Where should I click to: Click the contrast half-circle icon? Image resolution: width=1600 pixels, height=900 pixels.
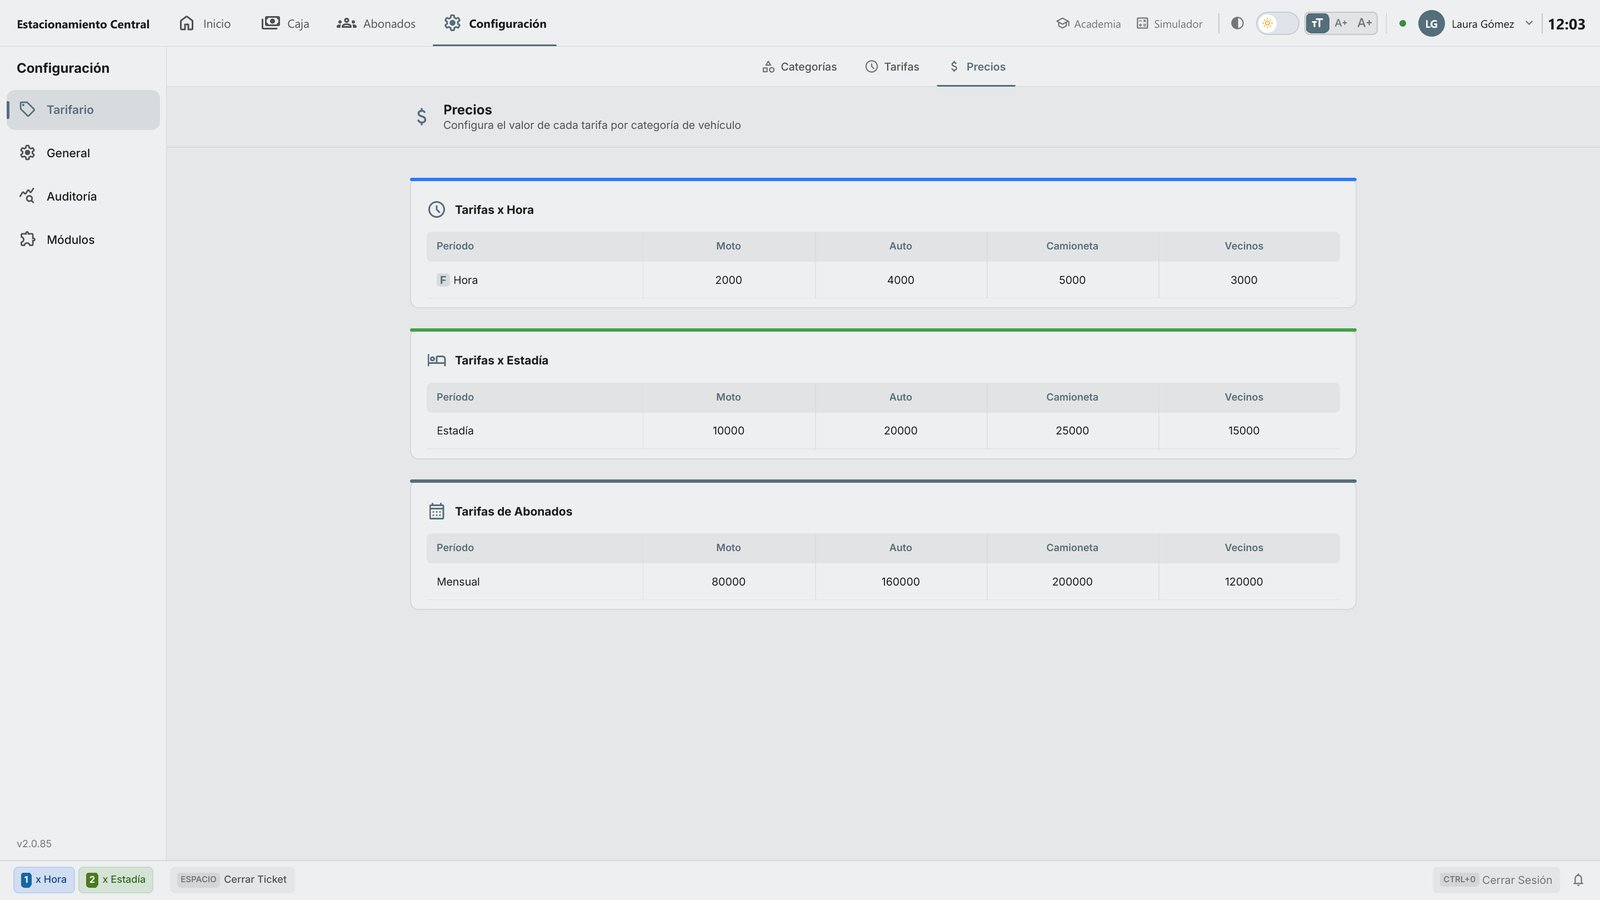pos(1237,23)
